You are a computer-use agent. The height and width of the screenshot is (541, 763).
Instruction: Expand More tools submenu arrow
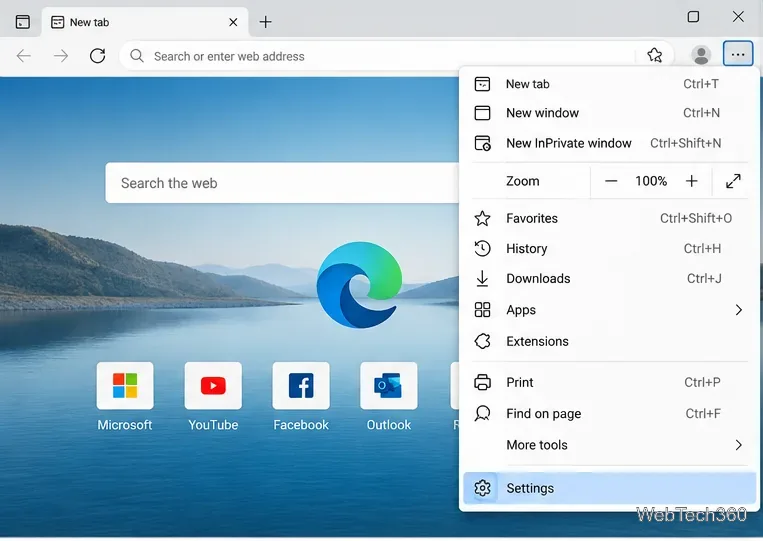pyautogui.click(x=739, y=445)
